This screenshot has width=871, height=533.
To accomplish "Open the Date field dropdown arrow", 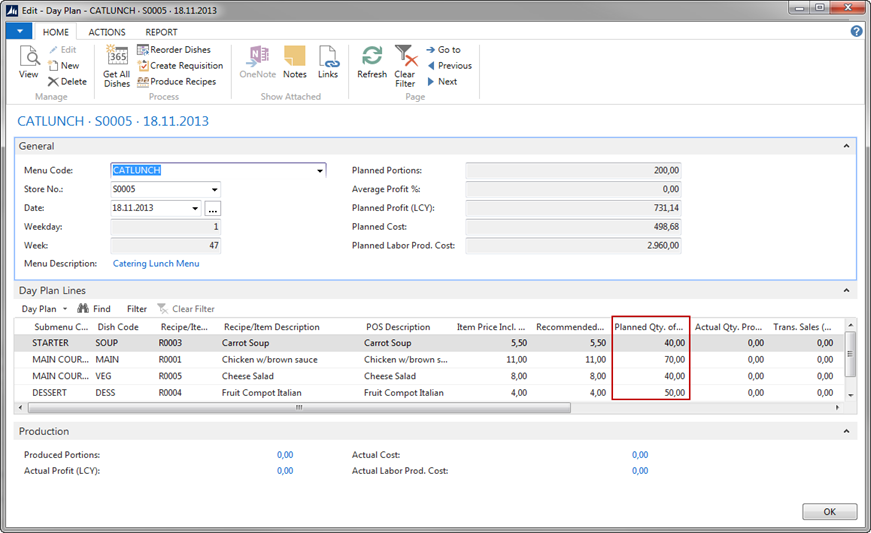I will (195, 208).
